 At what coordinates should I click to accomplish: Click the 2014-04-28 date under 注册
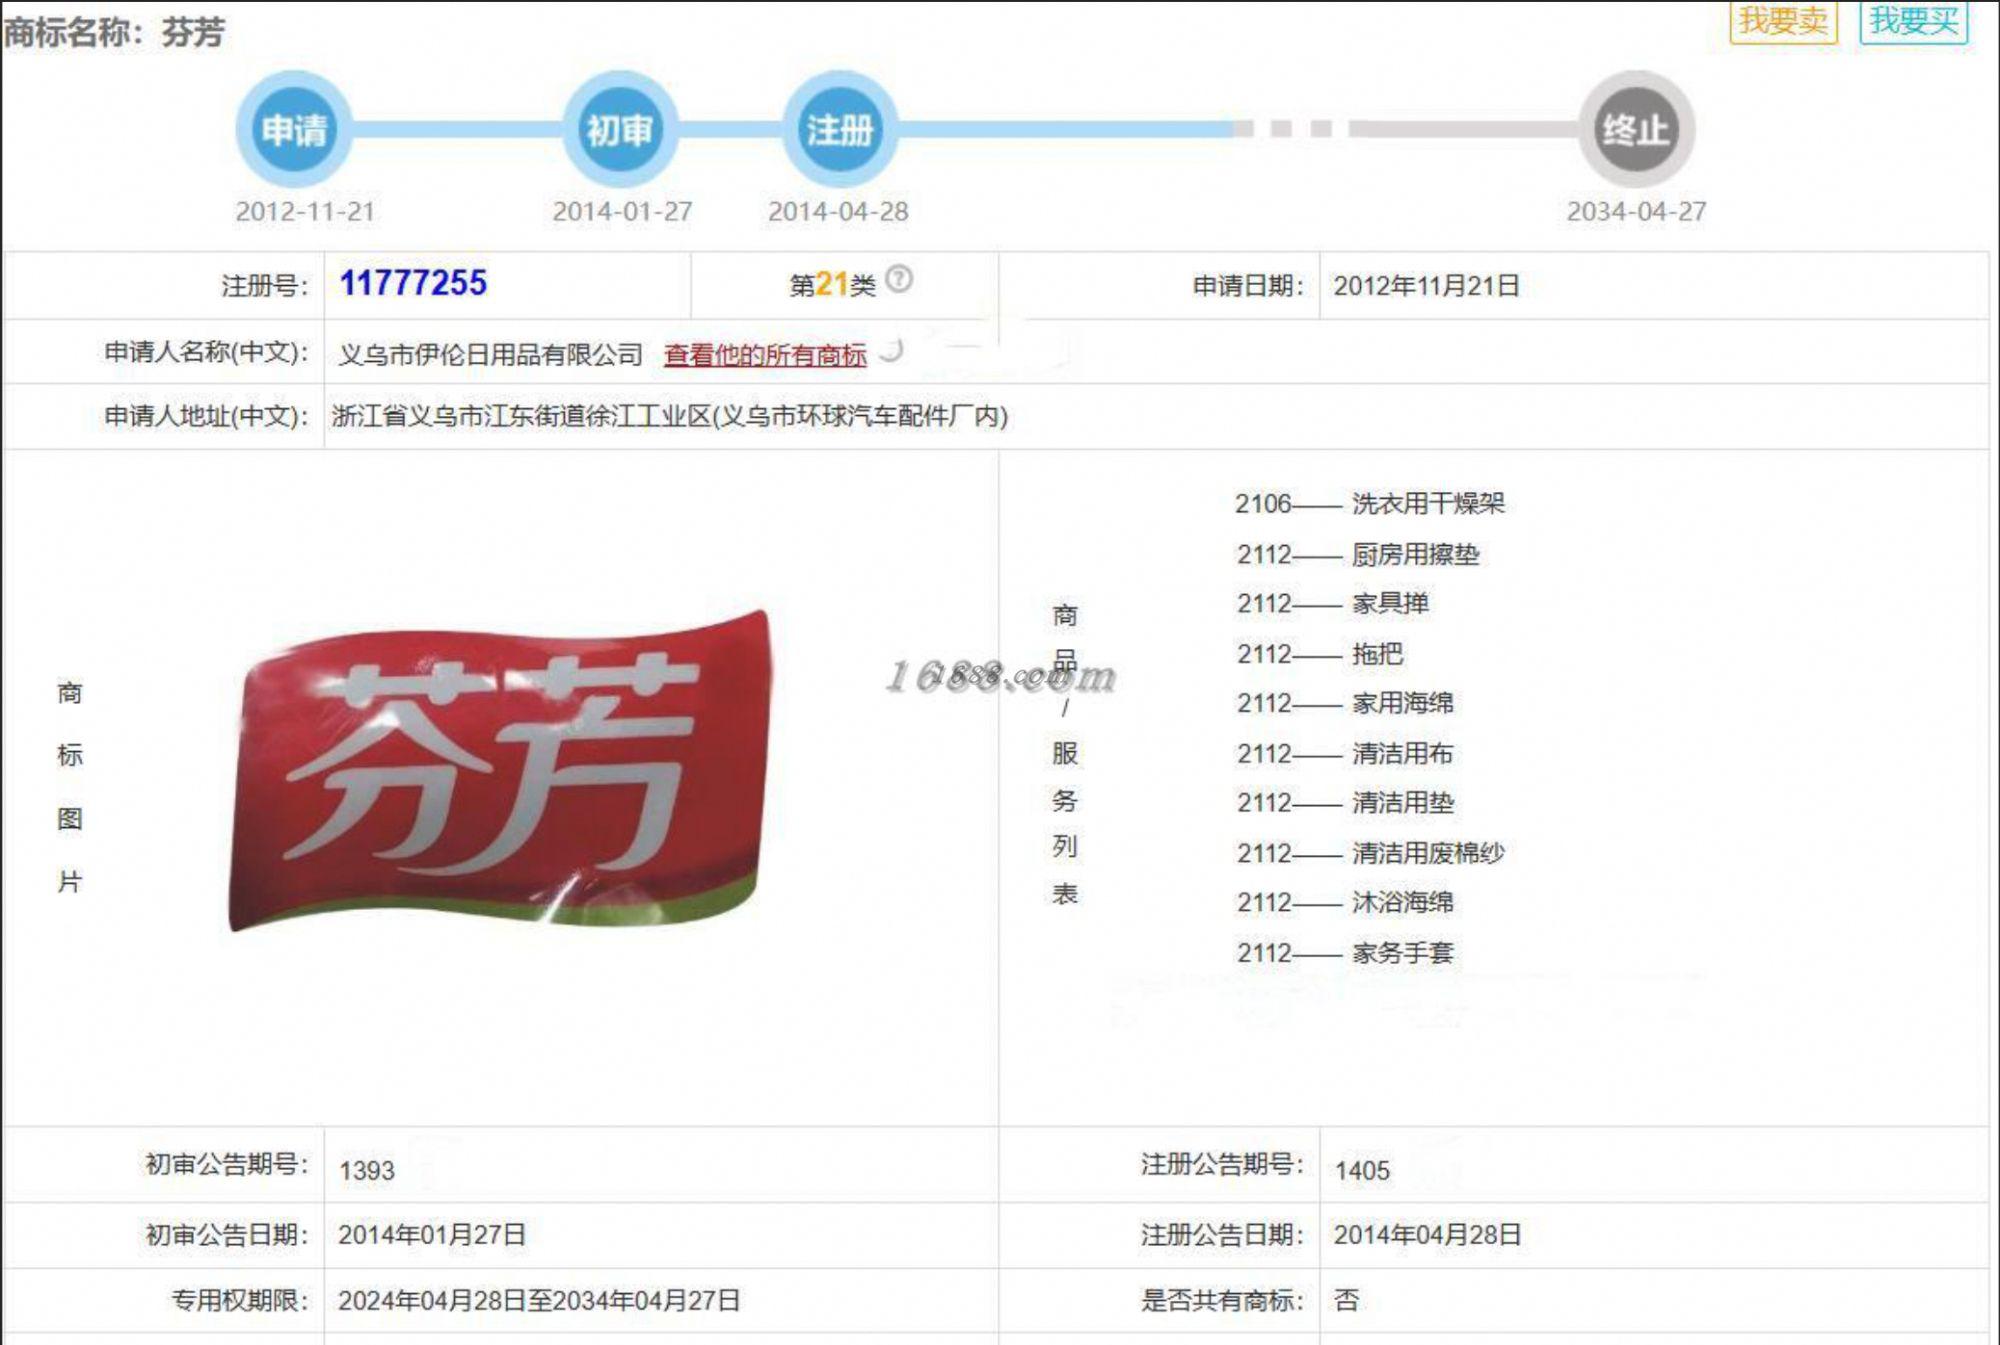[838, 212]
